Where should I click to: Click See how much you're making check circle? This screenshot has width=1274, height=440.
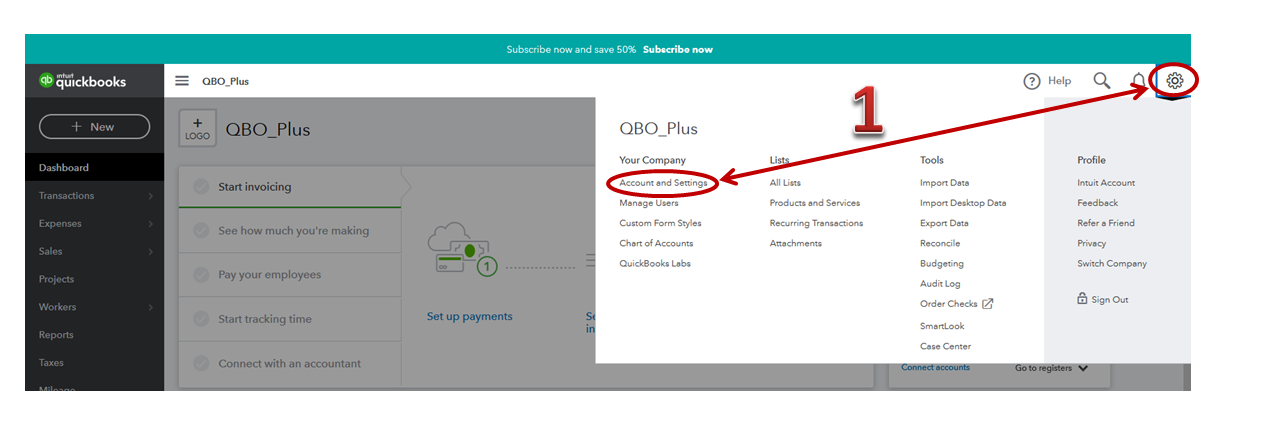click(201, 231)
